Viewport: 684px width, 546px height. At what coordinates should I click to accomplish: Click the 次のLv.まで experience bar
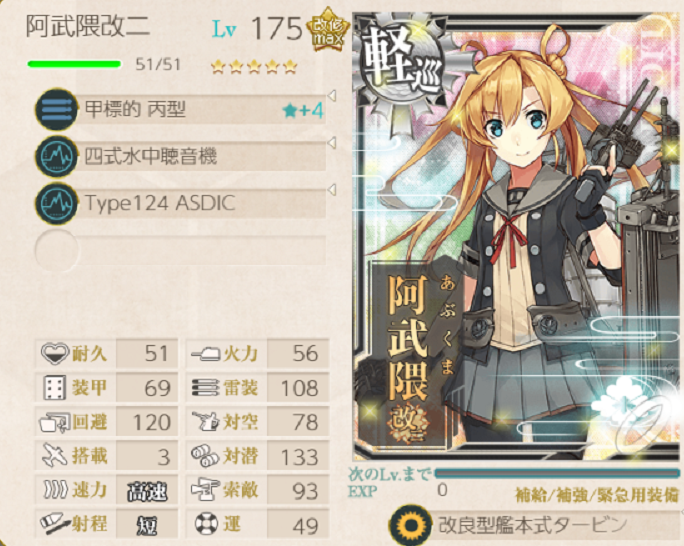click(557, 474)
